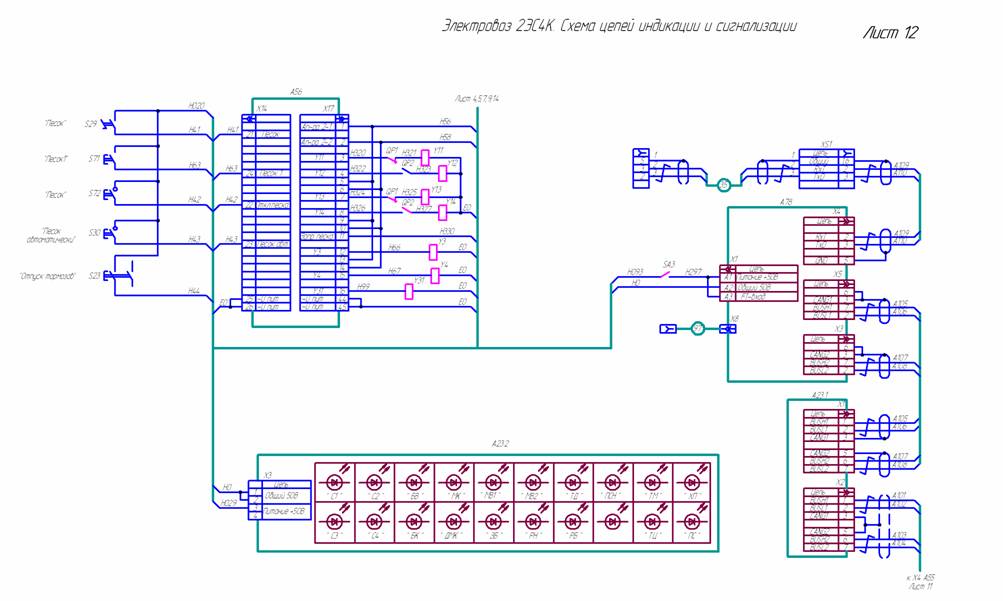Click the XS1 connector label

click(x=826, y=144)
